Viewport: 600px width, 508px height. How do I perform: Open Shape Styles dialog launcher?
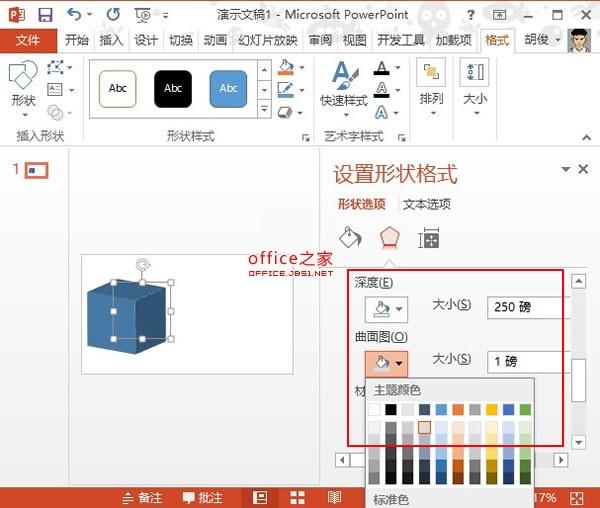click(x=305, y=138)
